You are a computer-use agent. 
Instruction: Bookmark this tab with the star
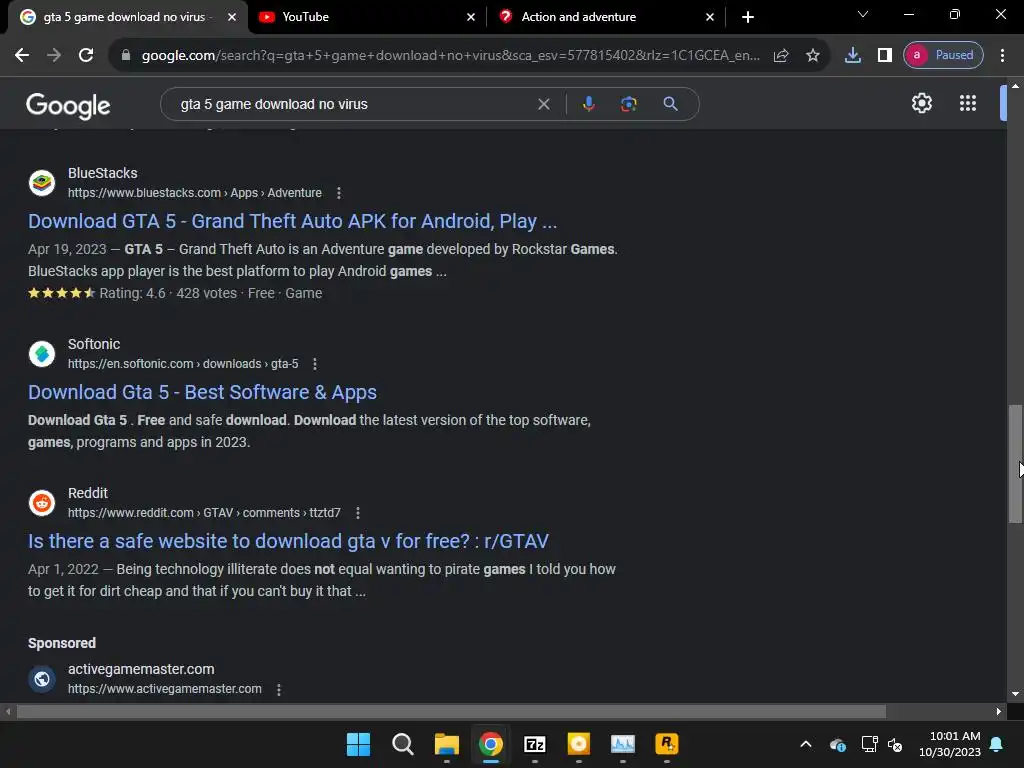812,55
